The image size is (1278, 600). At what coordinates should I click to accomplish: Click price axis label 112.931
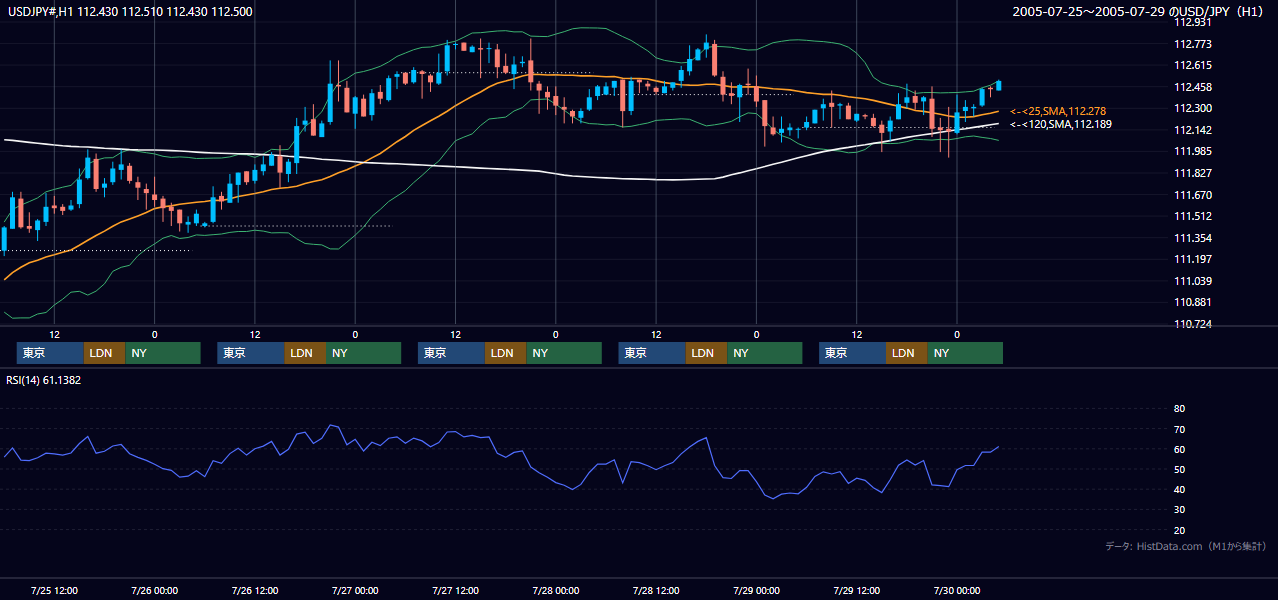[1192, 22]
